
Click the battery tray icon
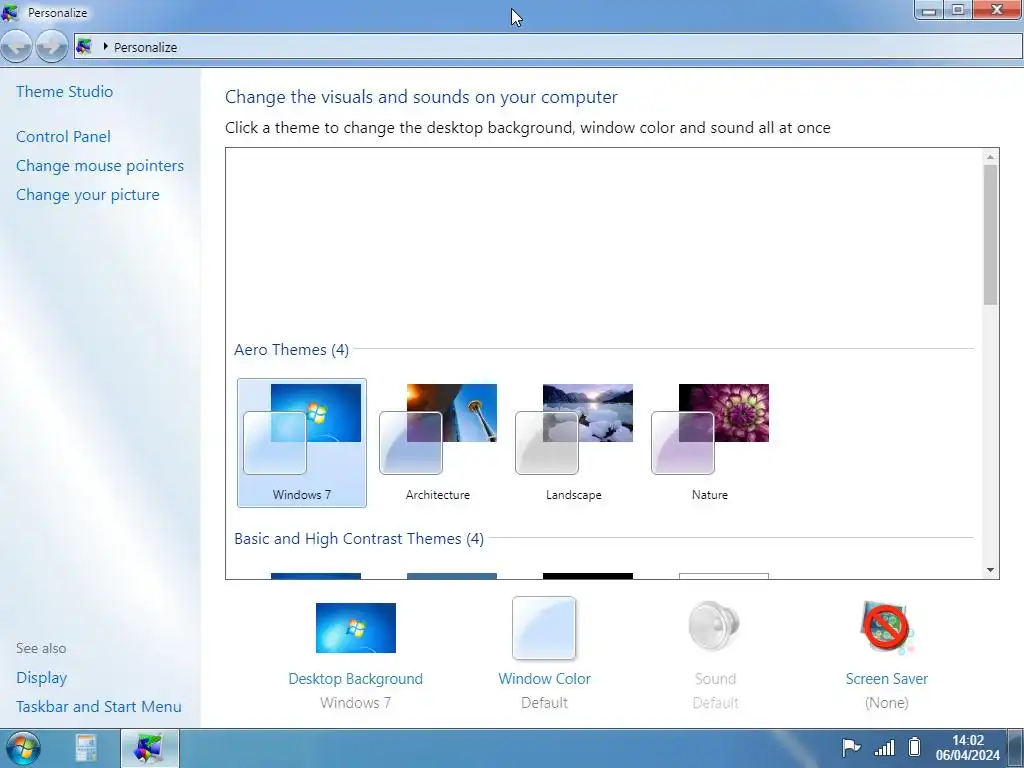(914, 746)
